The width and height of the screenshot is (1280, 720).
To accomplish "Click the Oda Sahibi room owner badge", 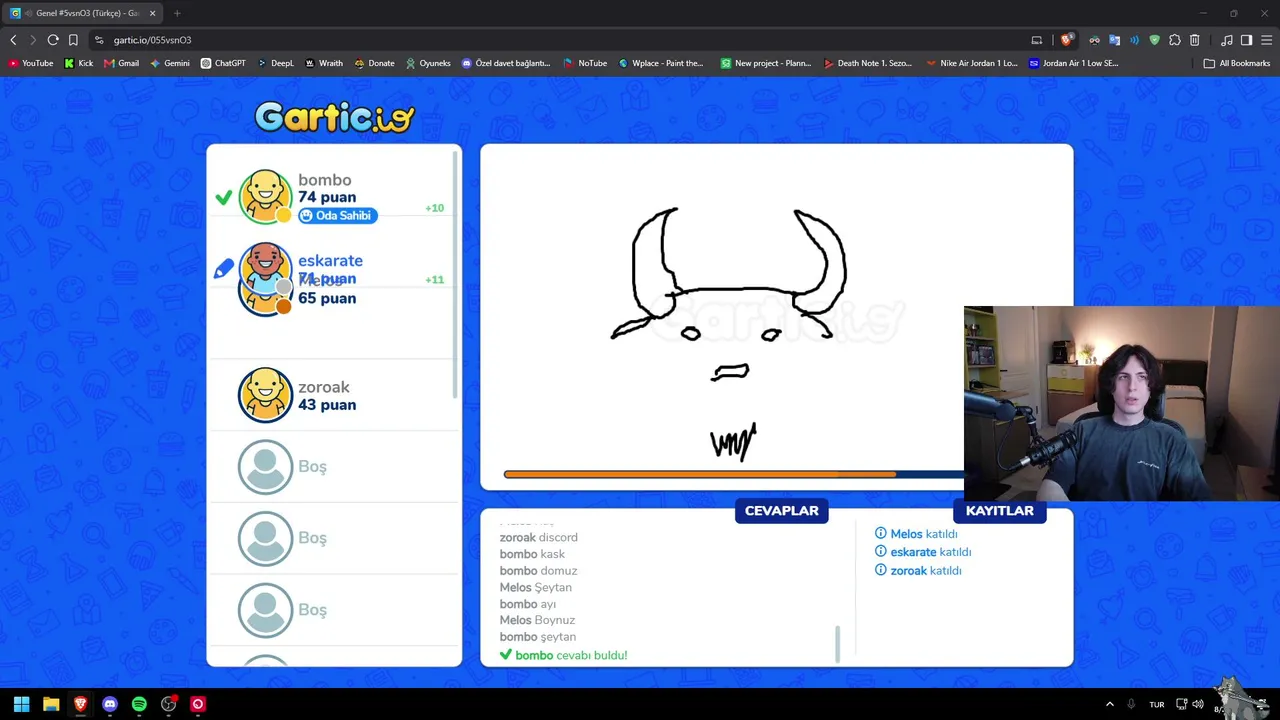I will click(x=337, y=216).
